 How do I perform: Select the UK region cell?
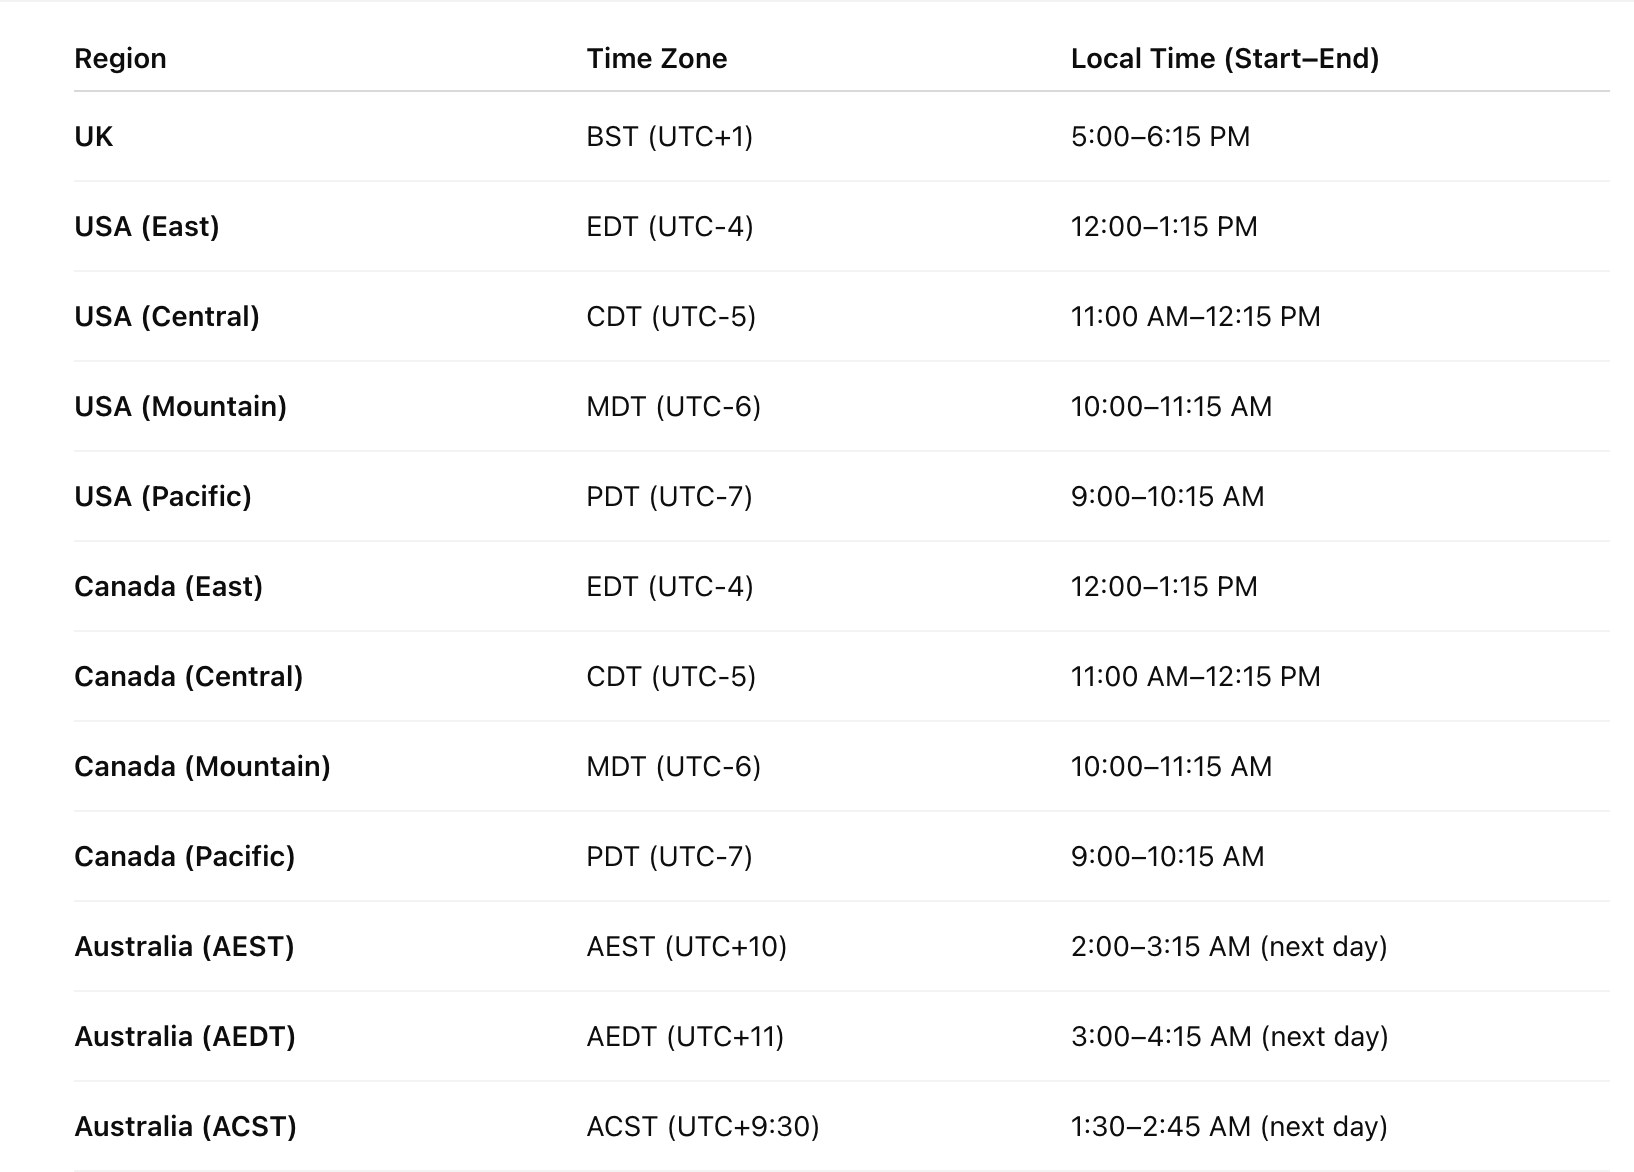[x=94, y=136]
